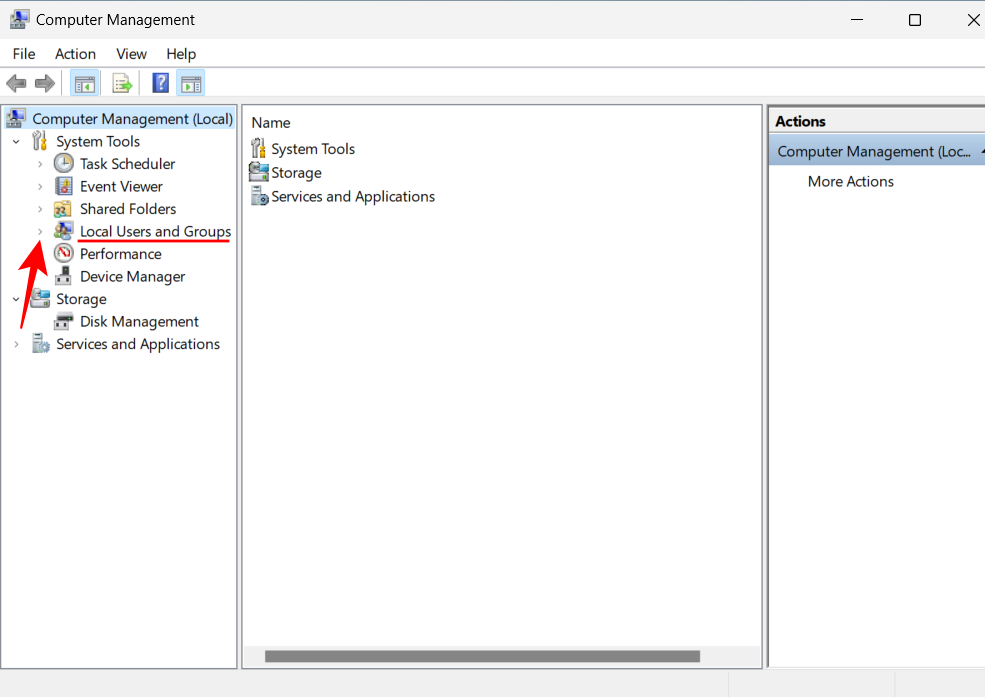985x697 pixels.
Task: Open Task Scheduler in System Tools
Action: click(124, 163)
